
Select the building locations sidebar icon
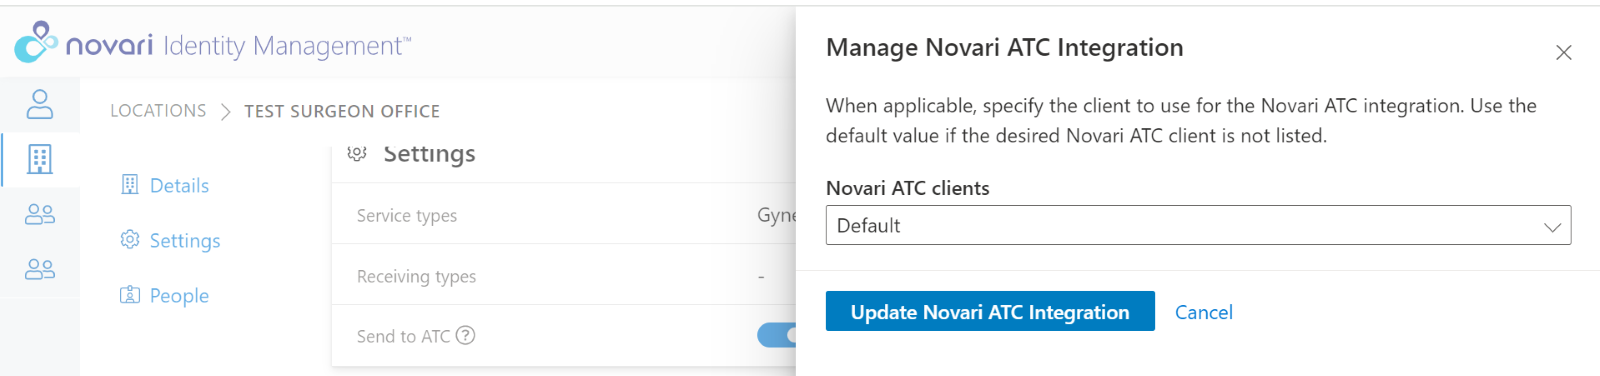pyautogui.click(x=40, y=159)
